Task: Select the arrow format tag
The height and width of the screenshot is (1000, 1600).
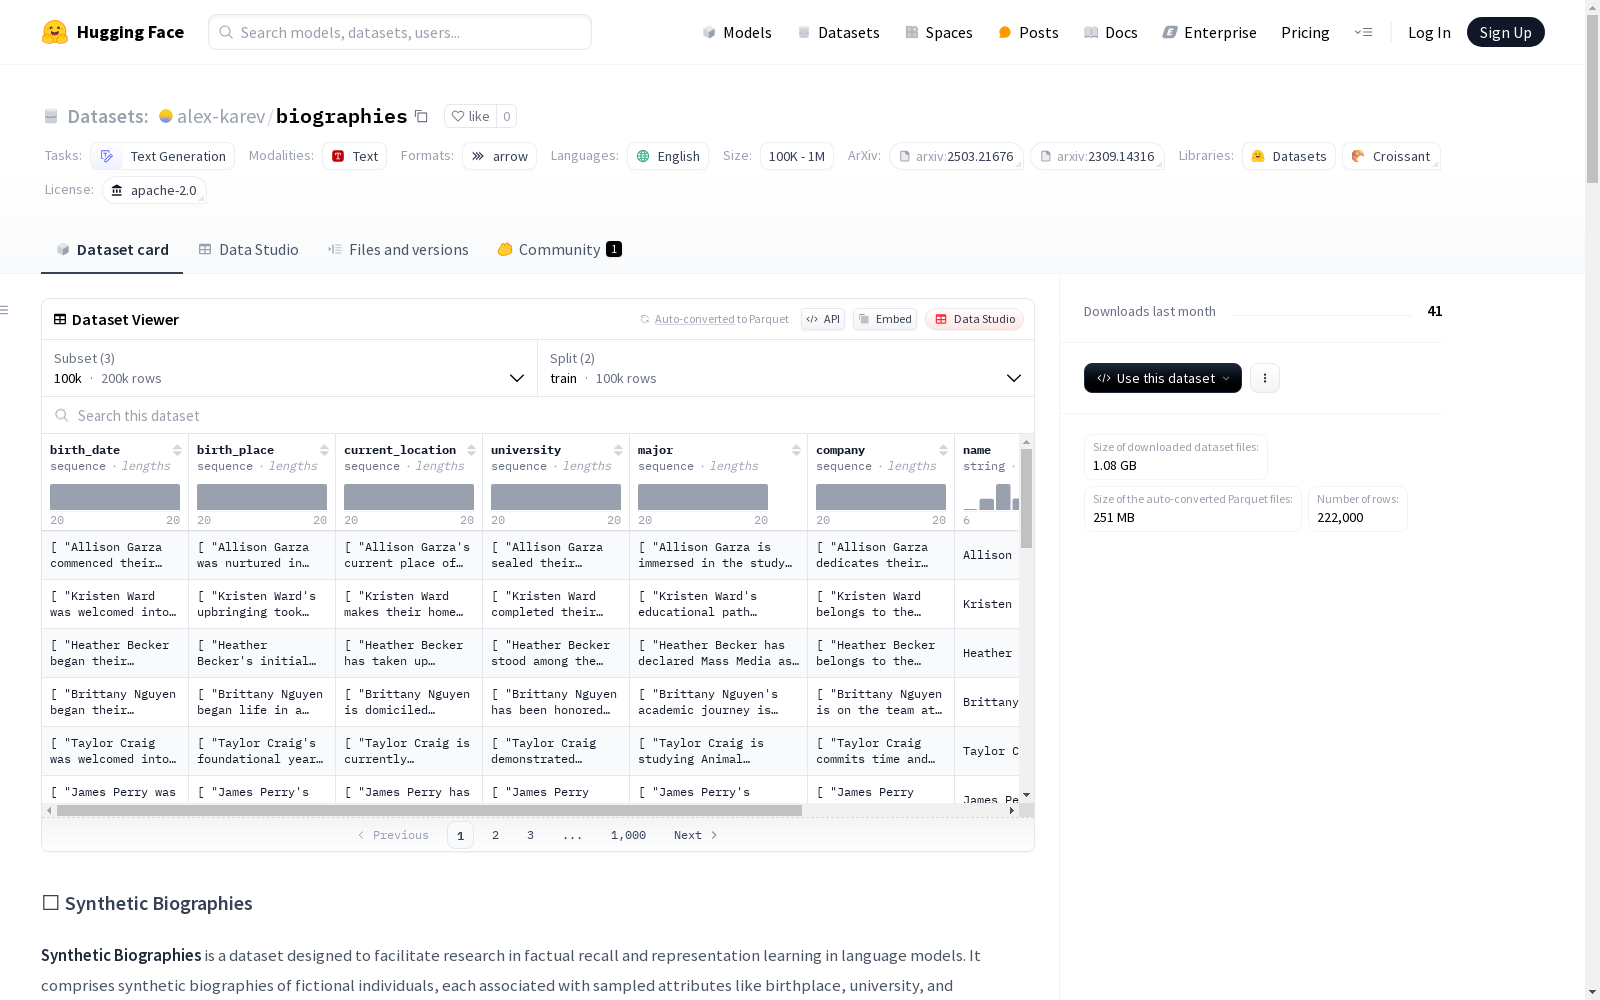Action: click(x=499, y=156)
